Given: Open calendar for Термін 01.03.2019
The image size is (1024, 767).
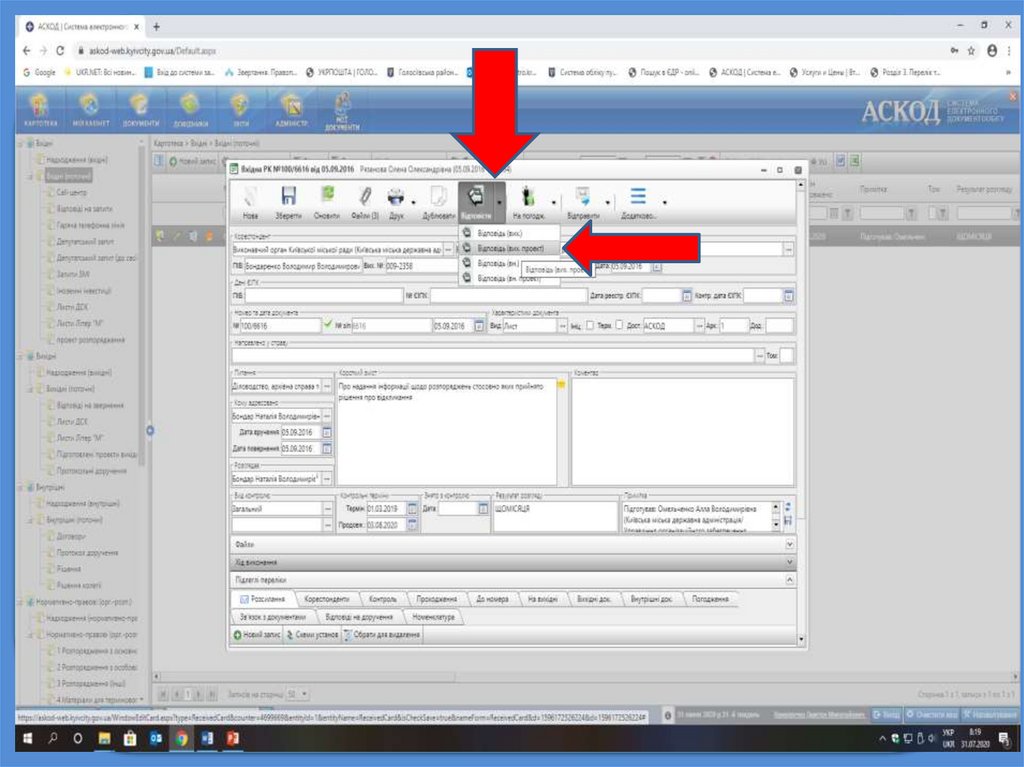Looking at the screenshot, I should [413, 508].
